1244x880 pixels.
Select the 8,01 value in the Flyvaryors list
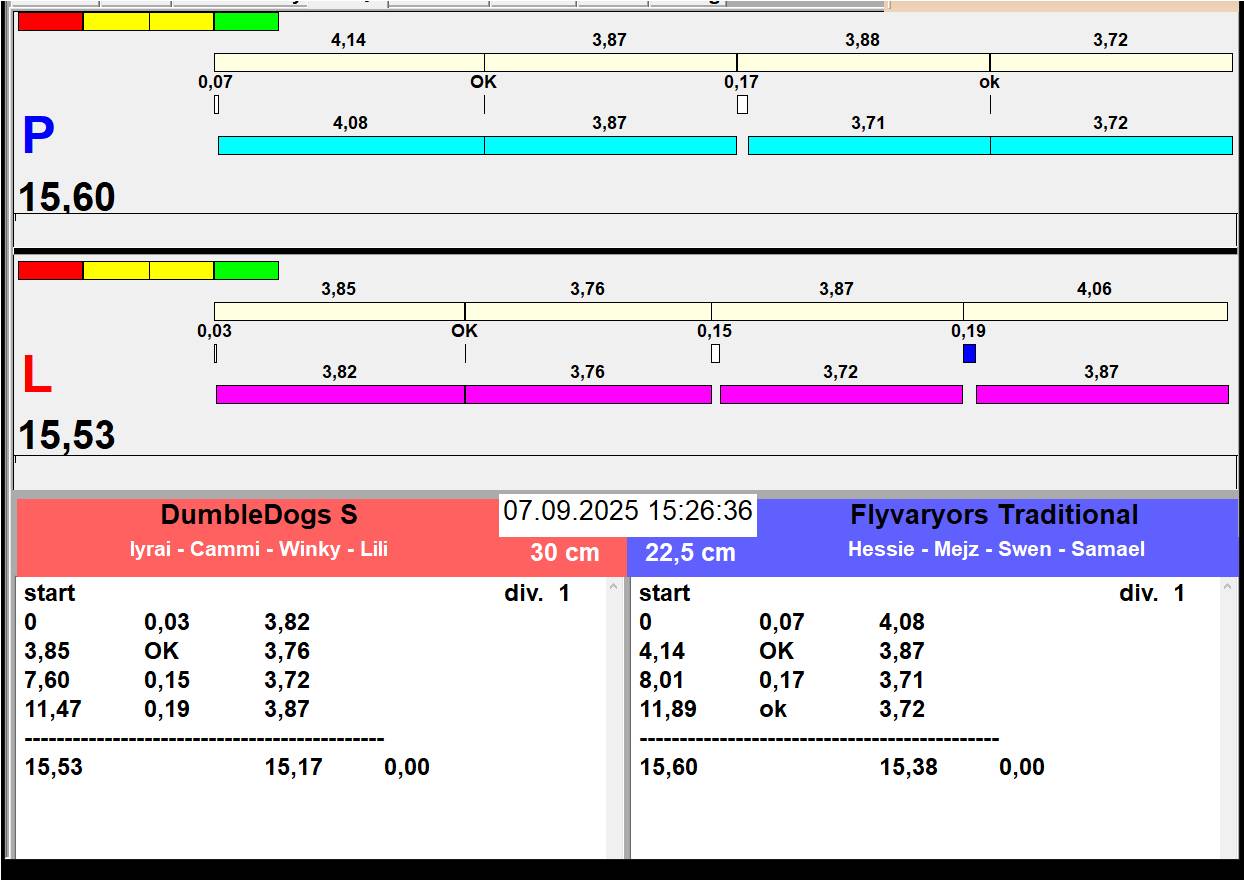tap(662, 680)
